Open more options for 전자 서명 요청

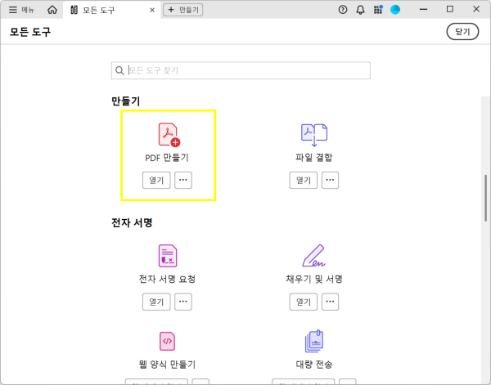click(x=183, y=302)
